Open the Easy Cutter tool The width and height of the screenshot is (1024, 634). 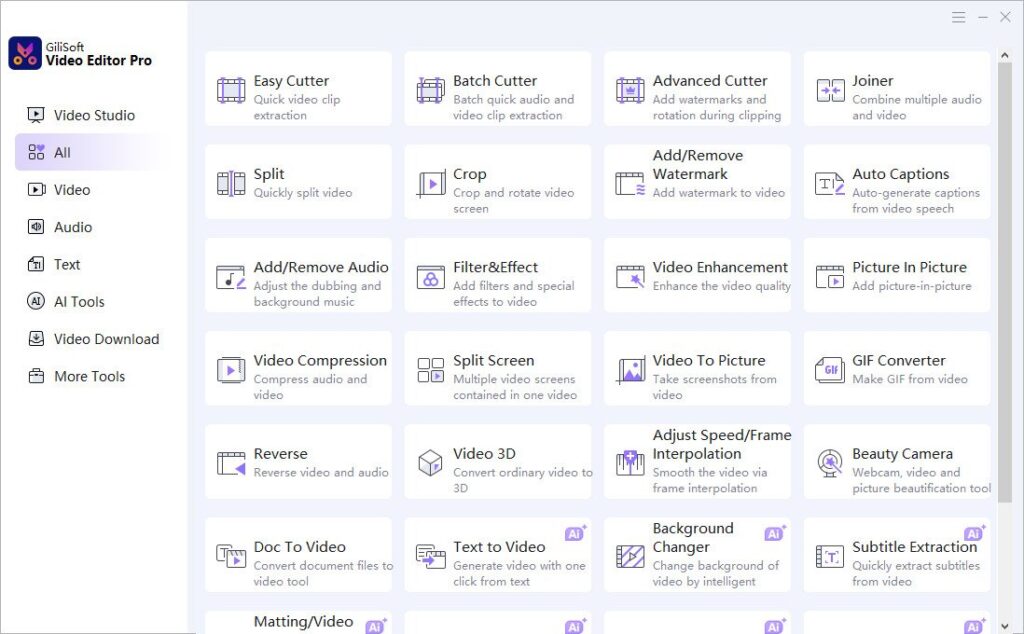click(x=297, y=88)
